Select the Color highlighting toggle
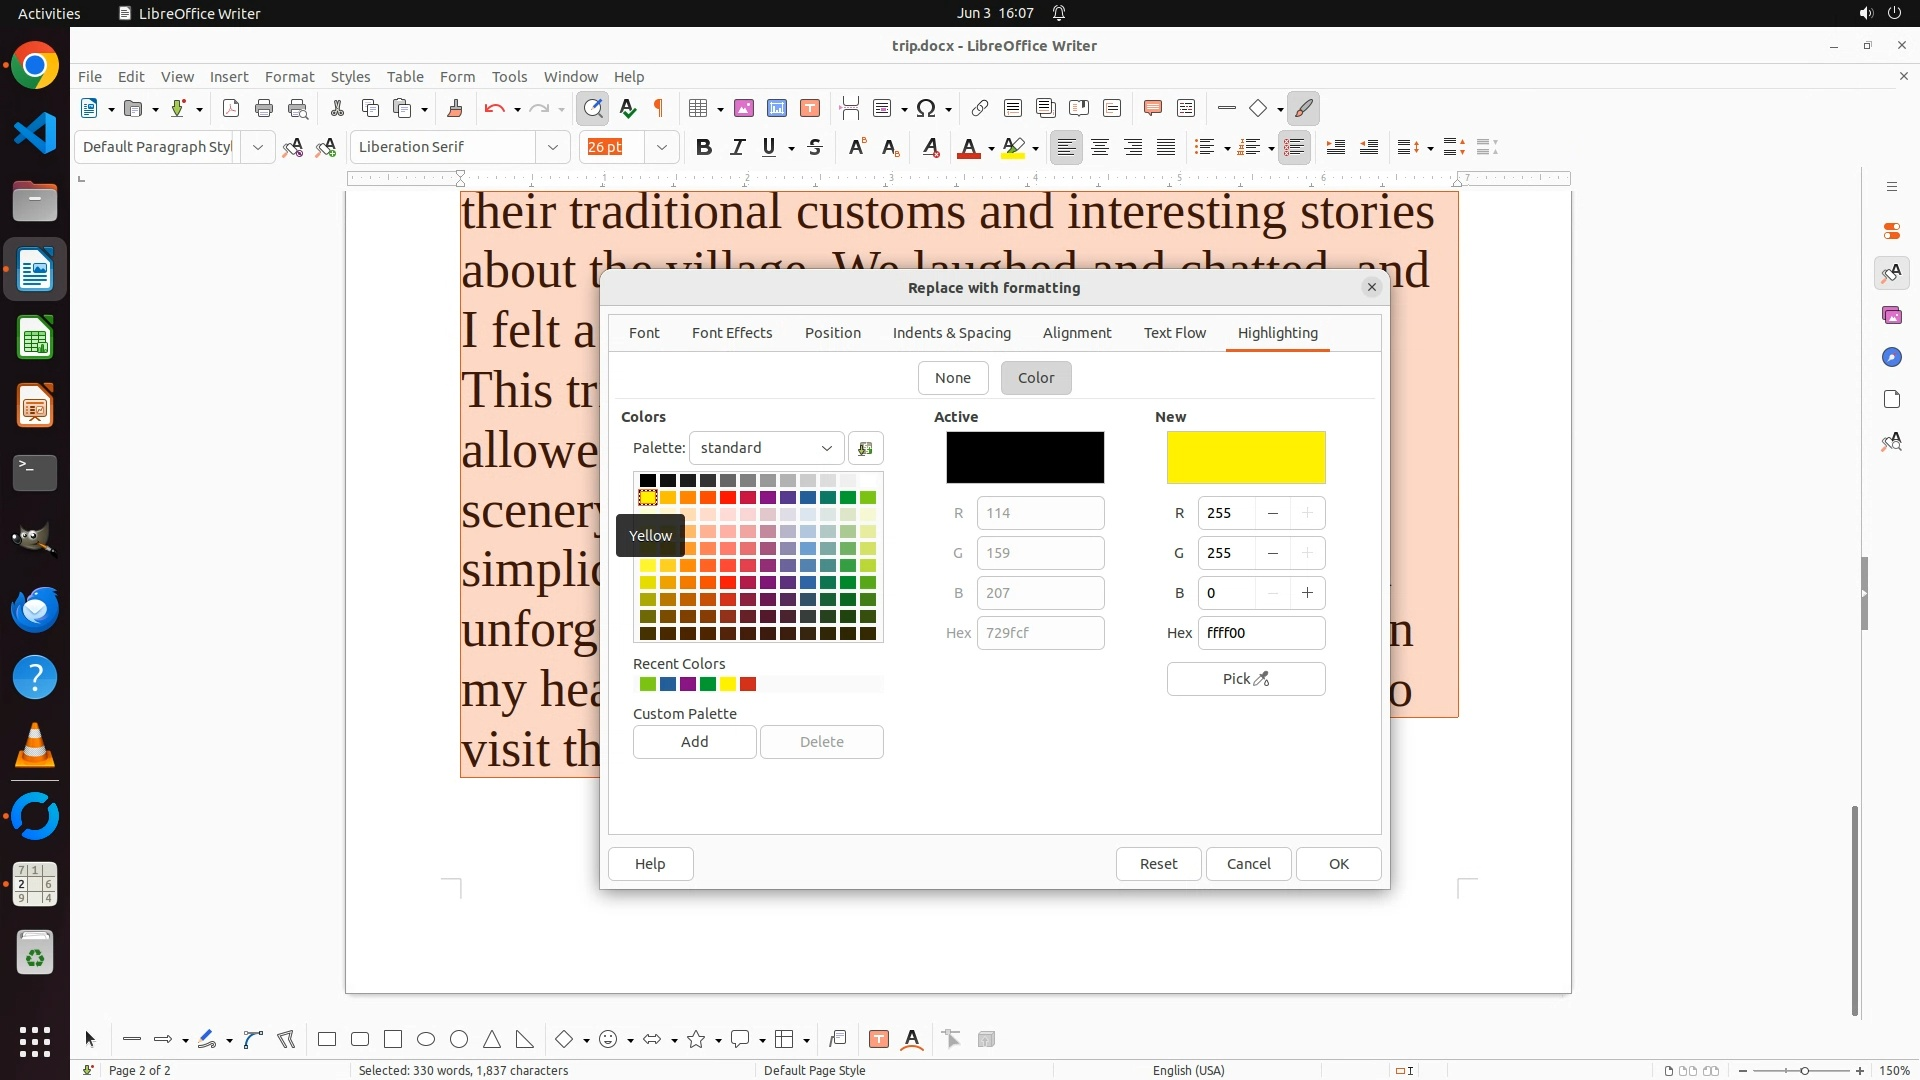Image resolution: width=1920 pixels, height=1080 pixels. coord(1035,378)
